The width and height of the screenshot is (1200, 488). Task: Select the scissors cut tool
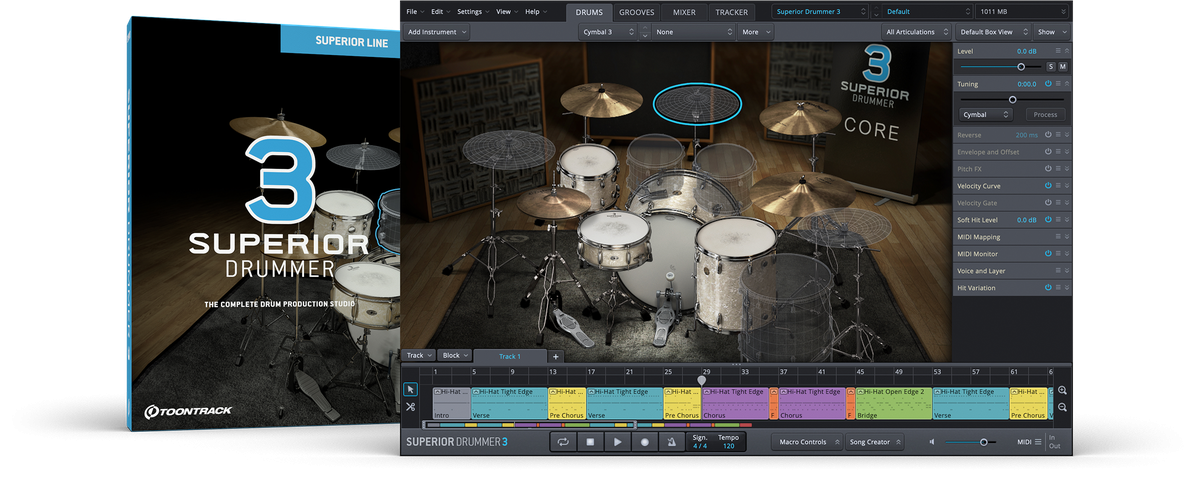[x=410, y=407]
